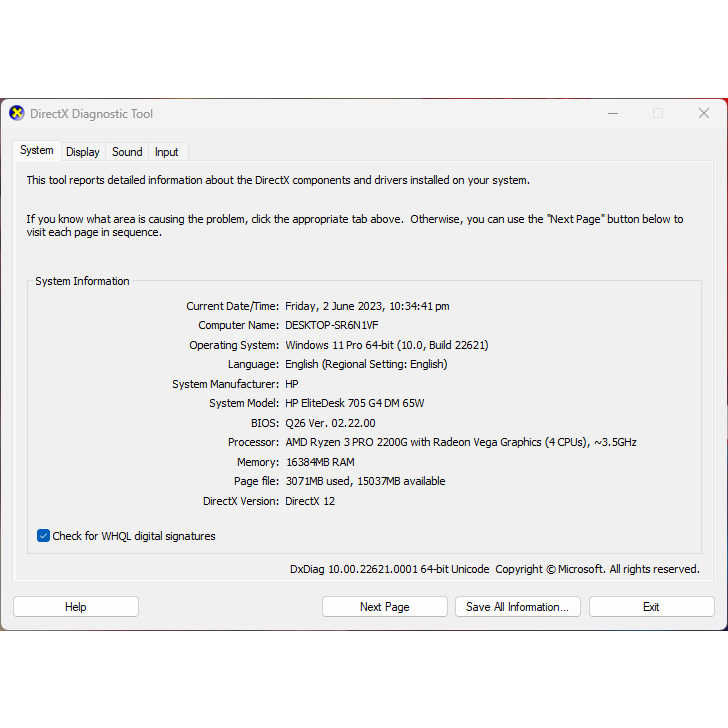
Task: Go to the Next Page
Action: 384,607
